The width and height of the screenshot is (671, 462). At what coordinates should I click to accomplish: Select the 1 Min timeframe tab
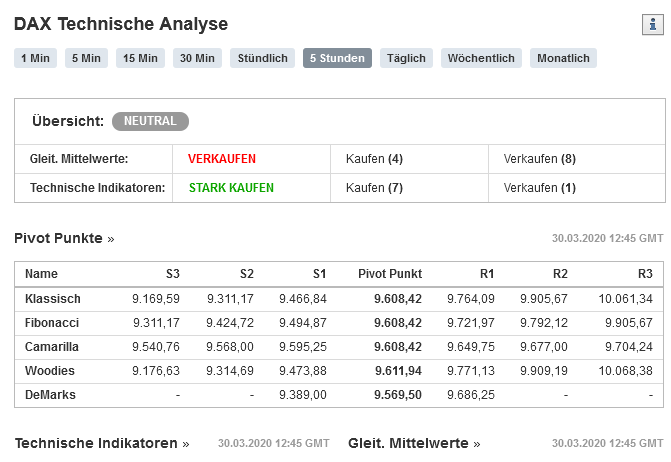point(36,58)
